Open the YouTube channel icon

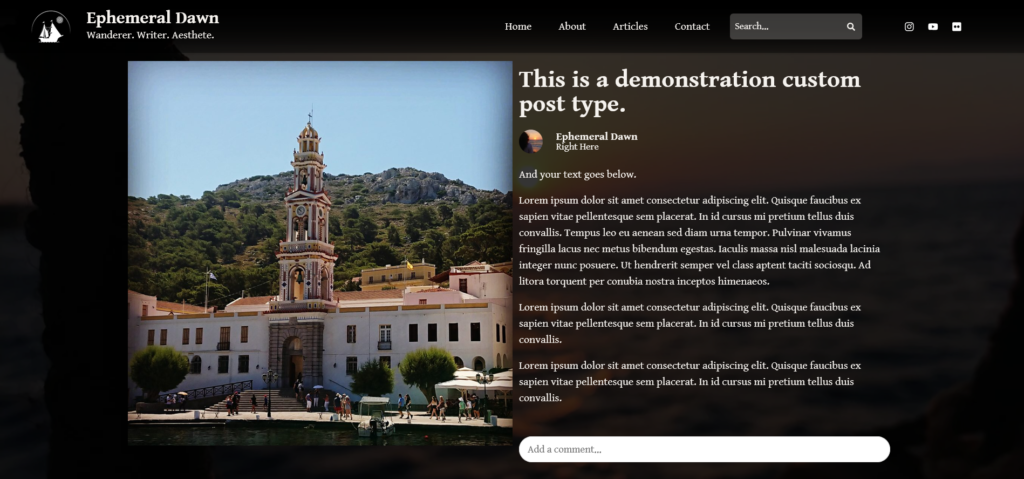[933, 27]
